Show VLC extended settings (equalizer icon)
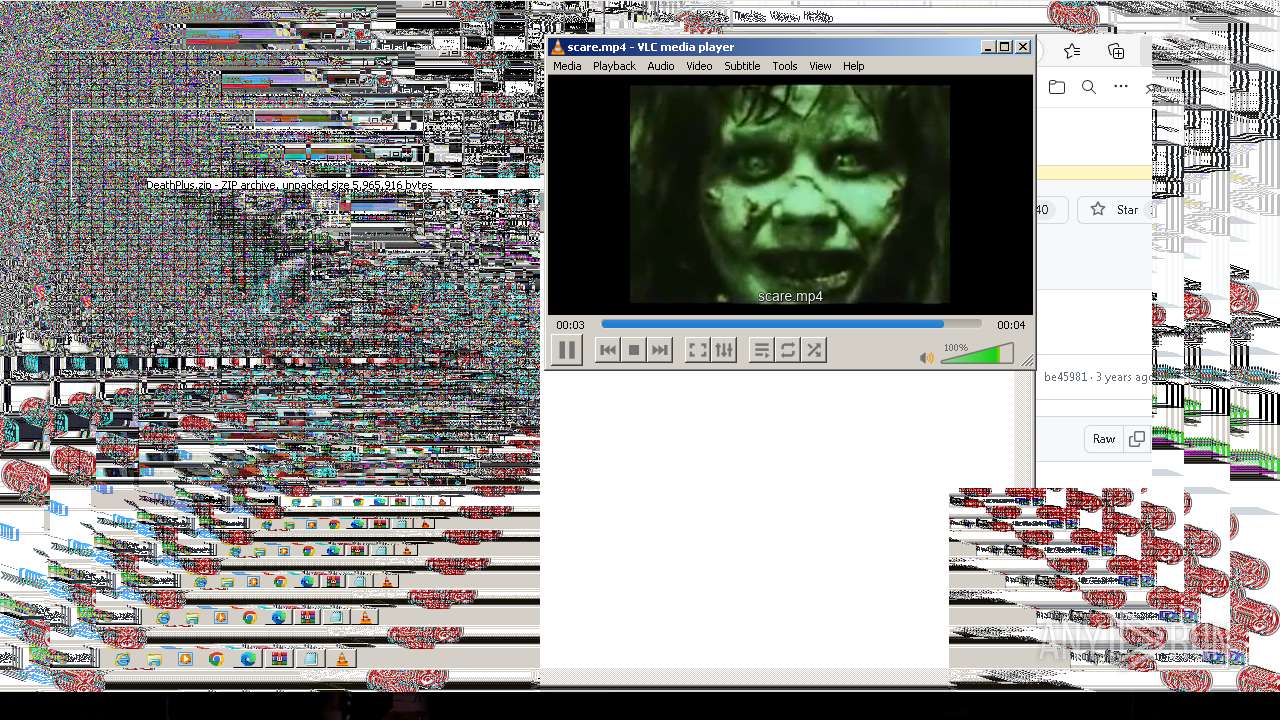Viewport: 1280px width, 720px height. pyautogui.click(x=724, y=350)
